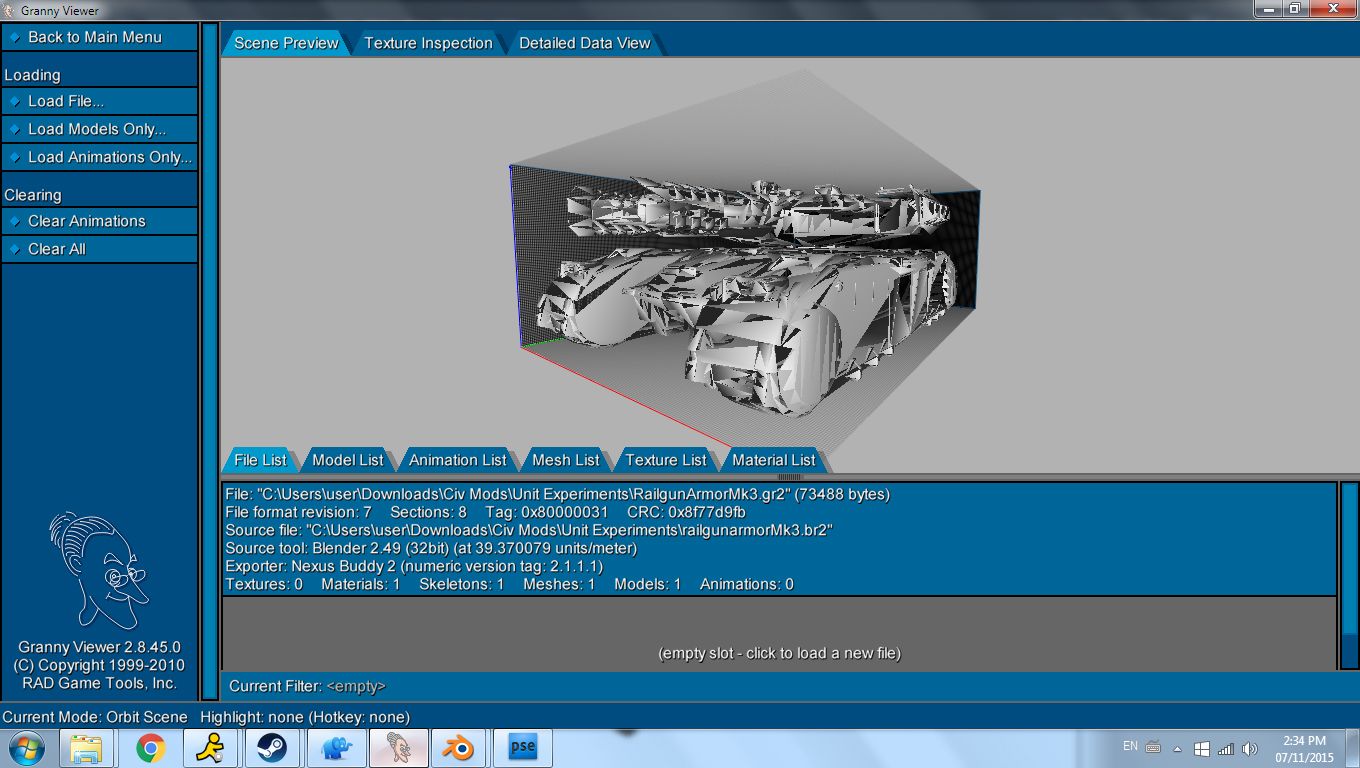Click the Load File... button
This screenshot has height=768, width=1360.
pyautogui.click(x=99, y=101)
